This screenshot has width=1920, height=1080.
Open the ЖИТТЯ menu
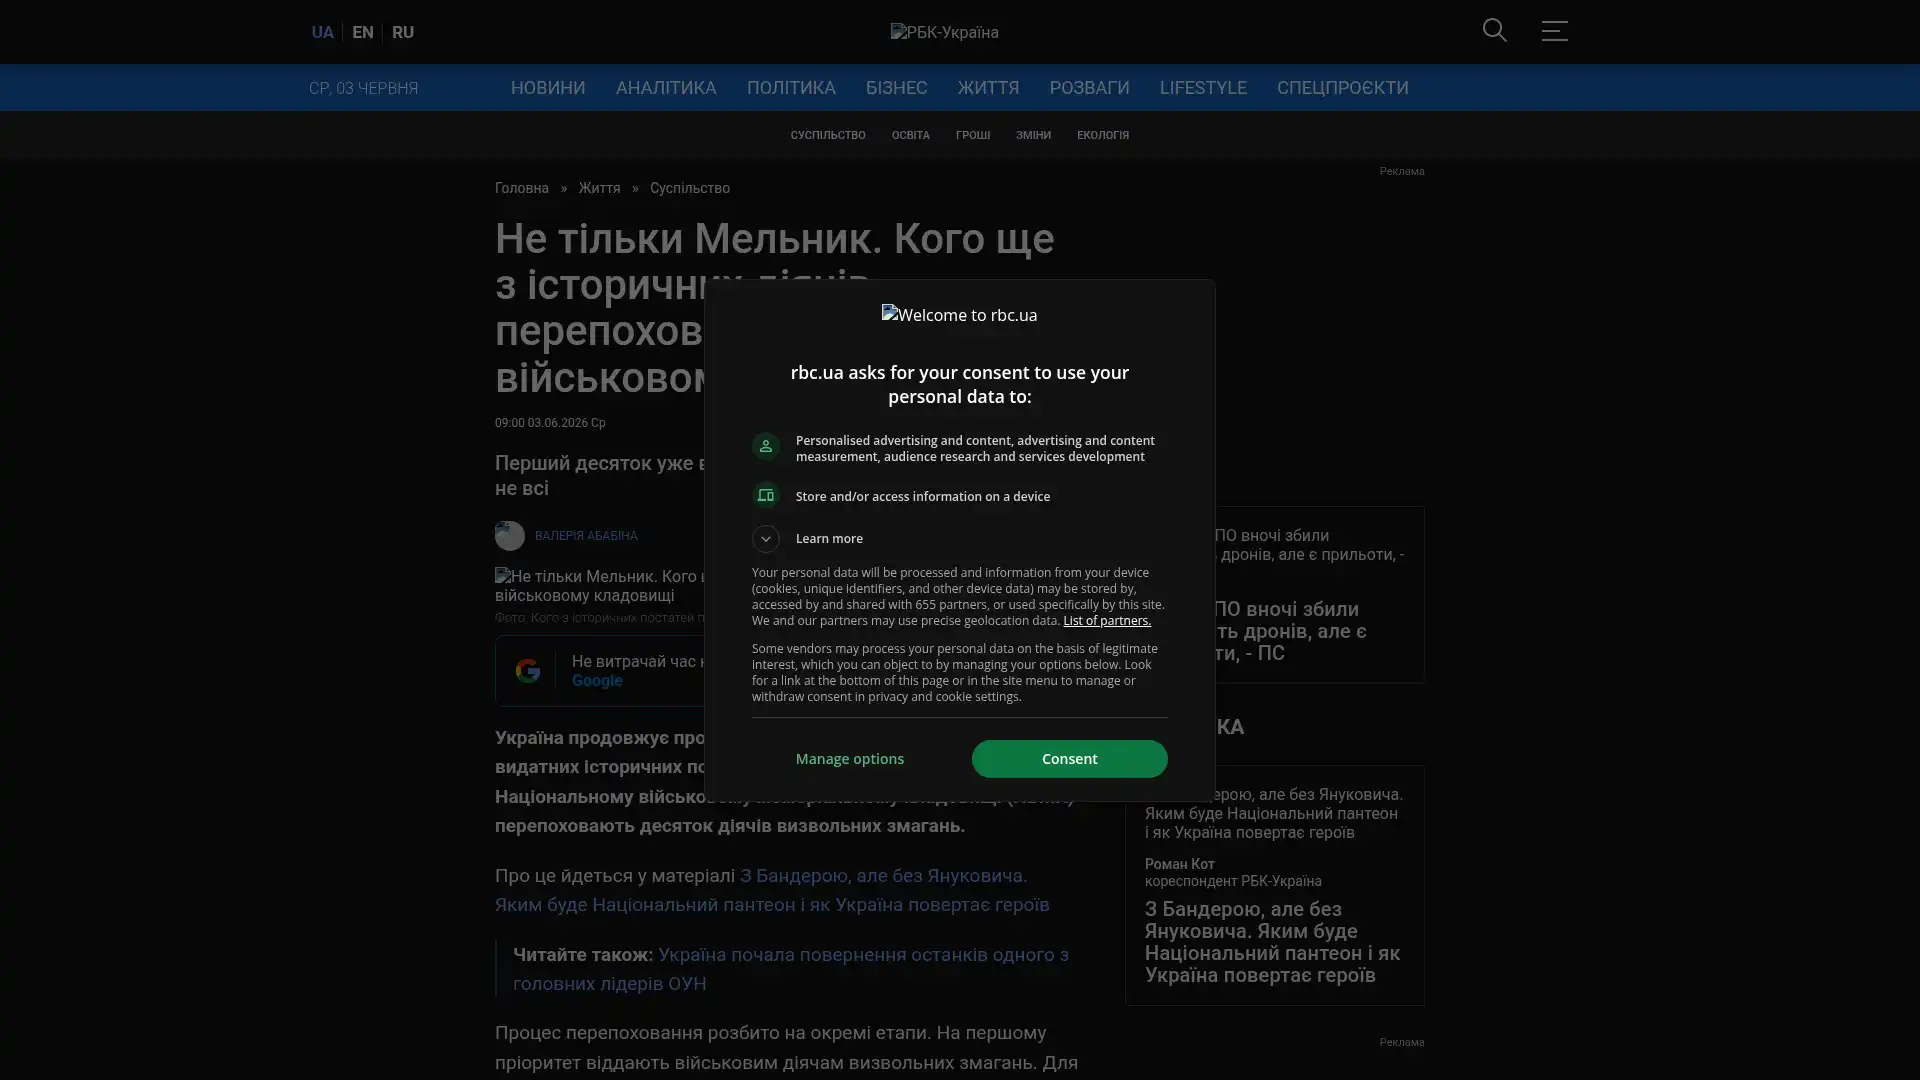point(988,88)
